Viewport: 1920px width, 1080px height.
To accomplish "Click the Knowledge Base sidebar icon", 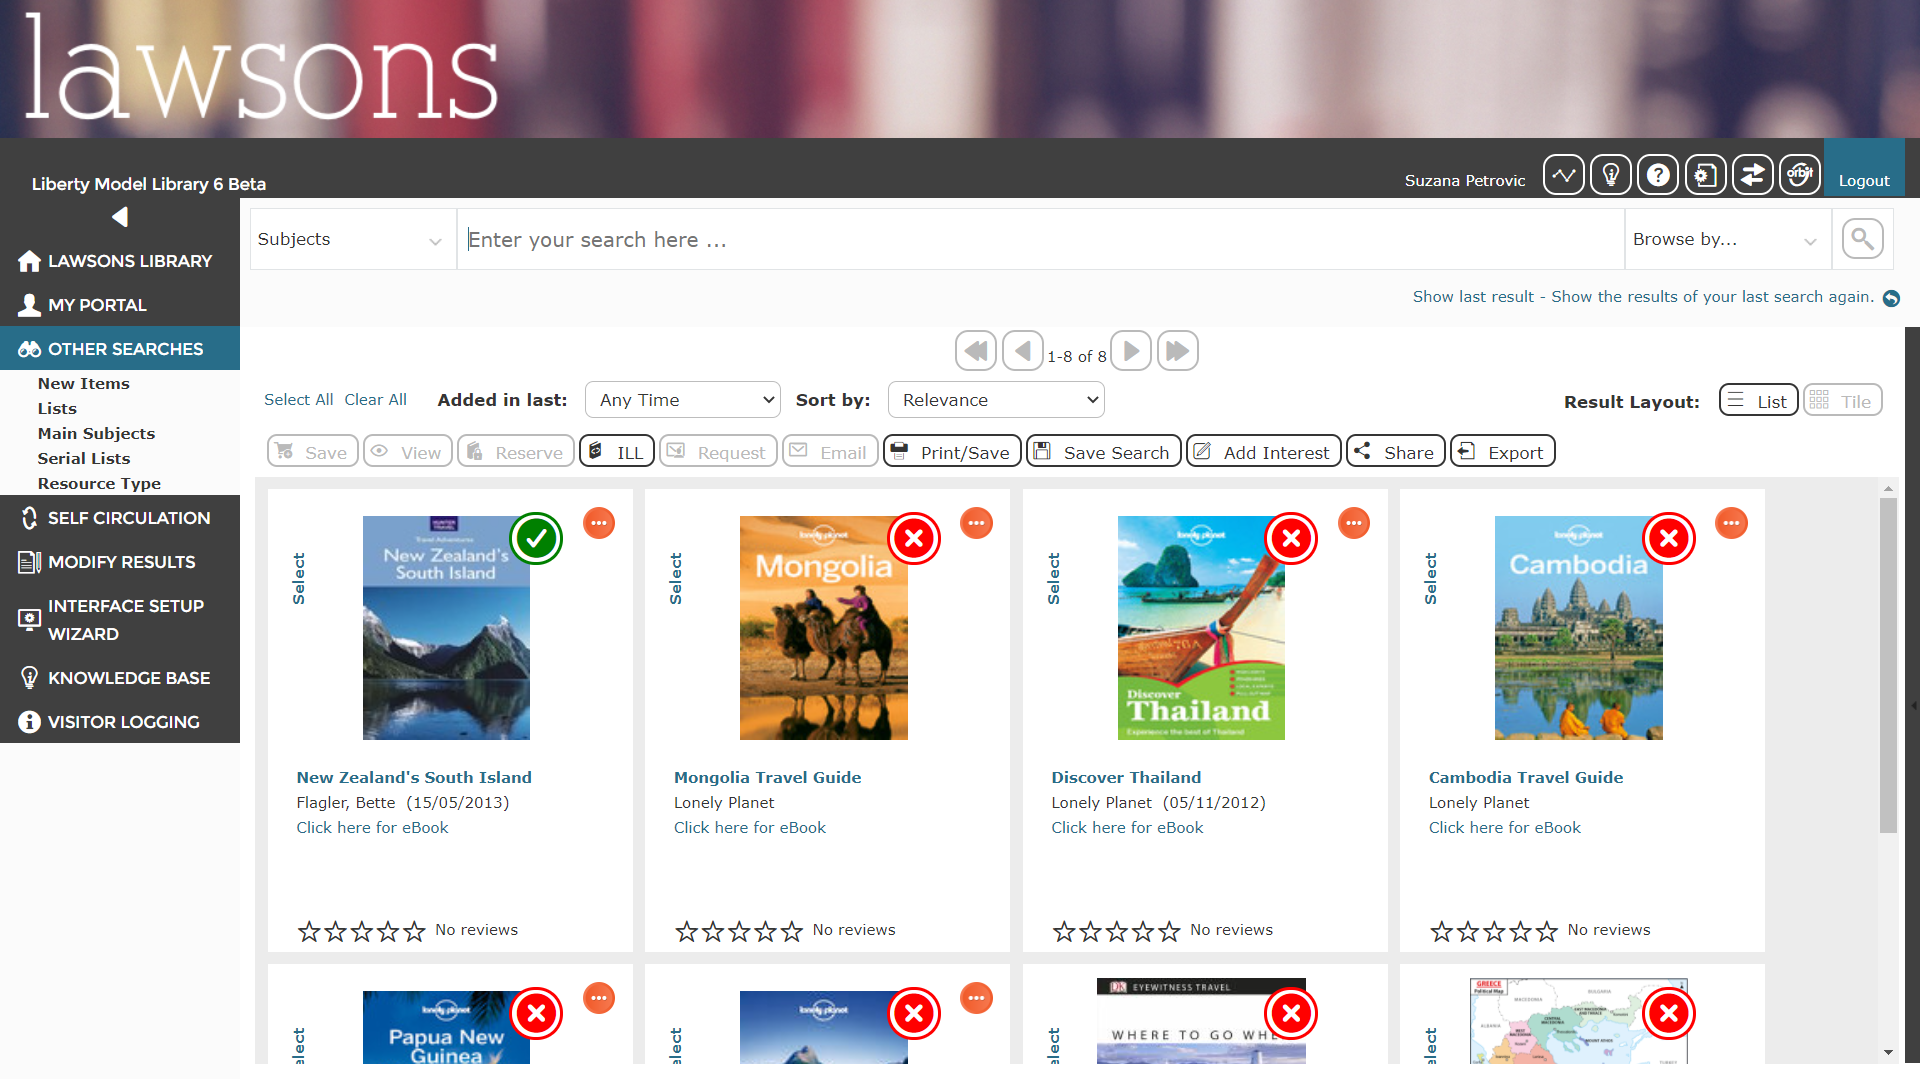I will [x=29, y=677].
